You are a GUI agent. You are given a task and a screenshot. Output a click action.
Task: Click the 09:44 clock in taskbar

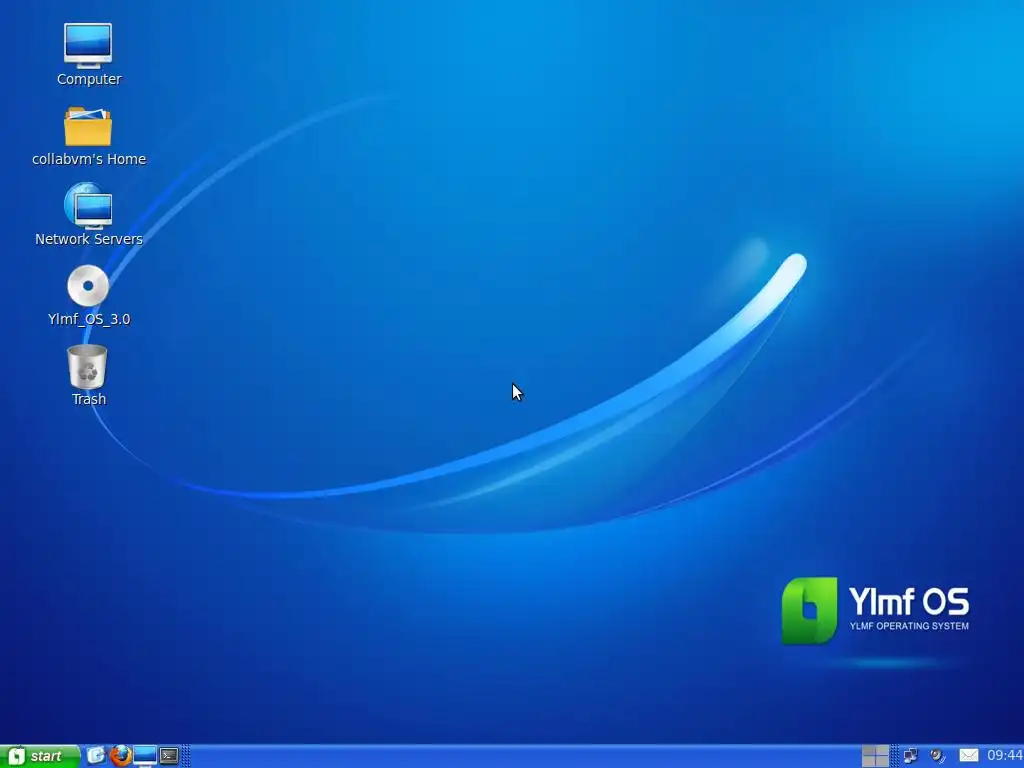tap(1004, 756)
